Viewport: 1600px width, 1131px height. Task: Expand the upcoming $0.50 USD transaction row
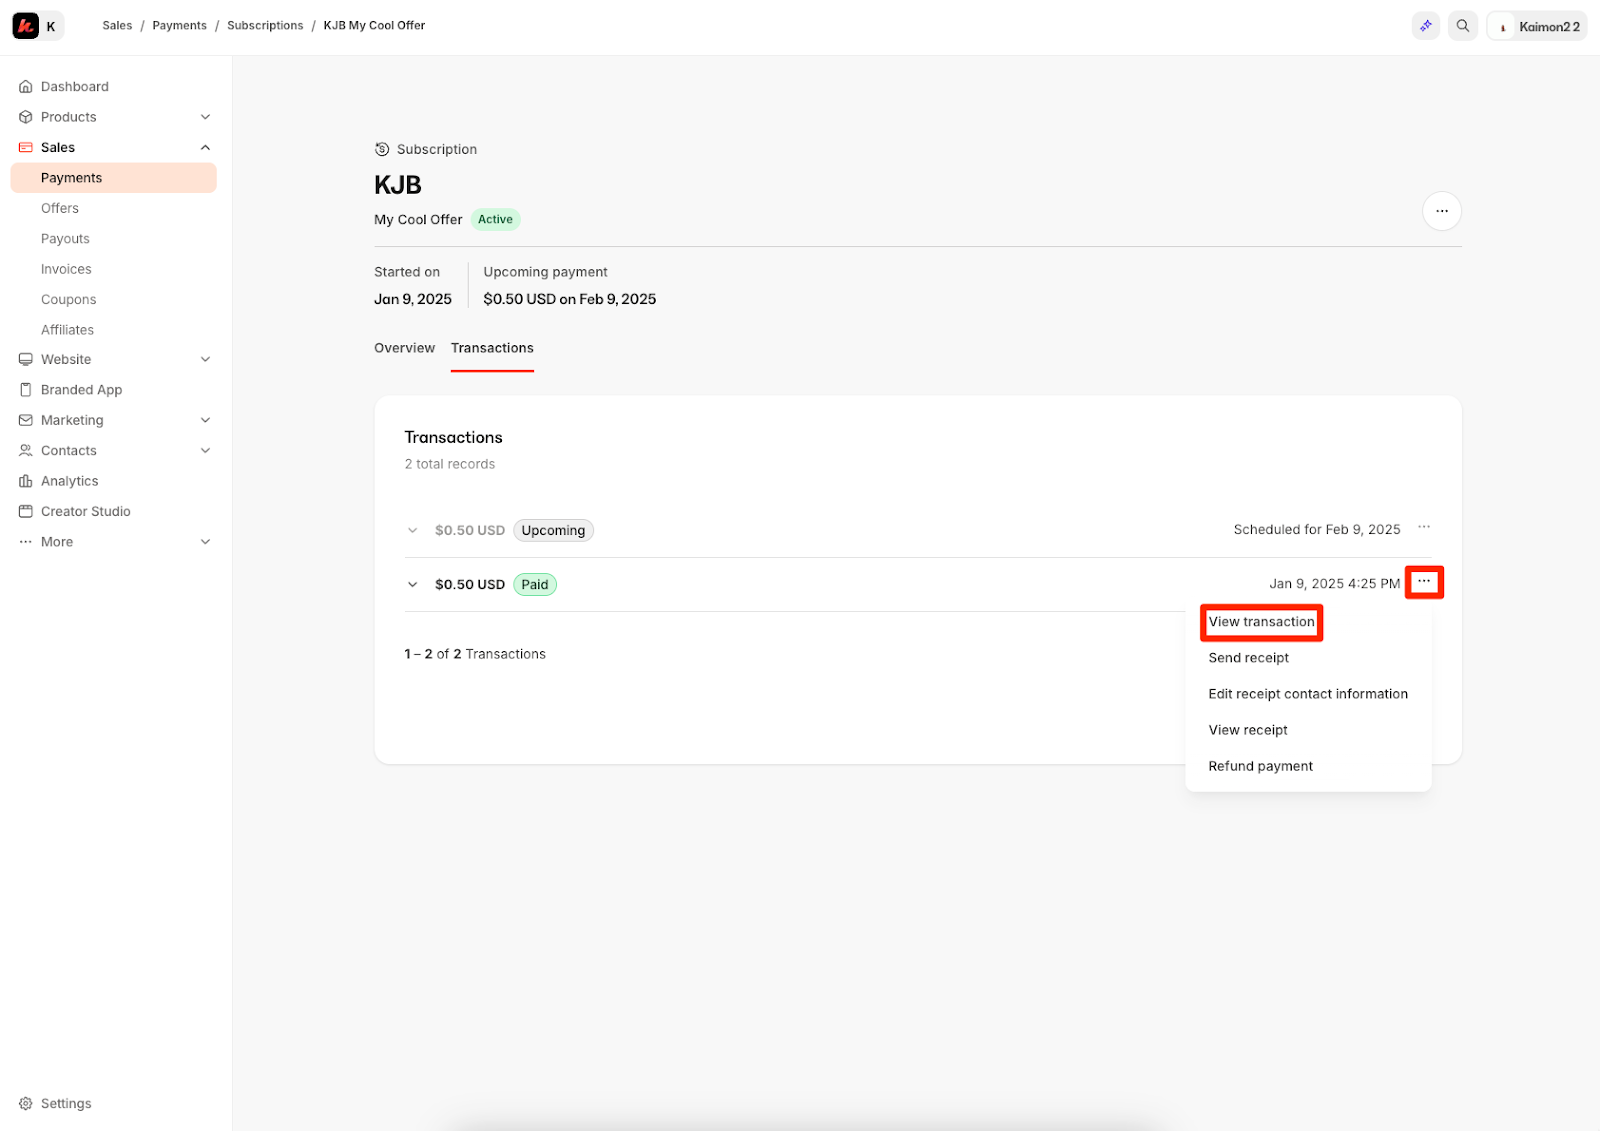pos(412,530)
